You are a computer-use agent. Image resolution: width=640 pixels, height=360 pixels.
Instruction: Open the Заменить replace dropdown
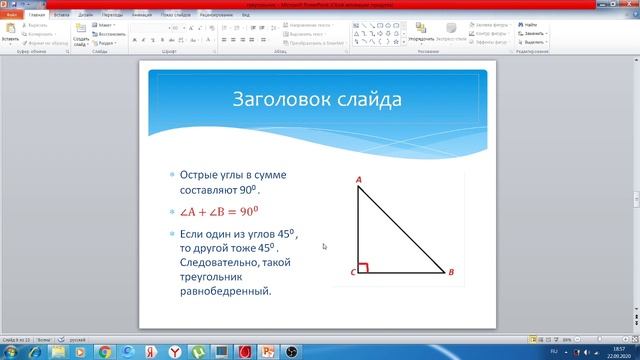point(533,33)
